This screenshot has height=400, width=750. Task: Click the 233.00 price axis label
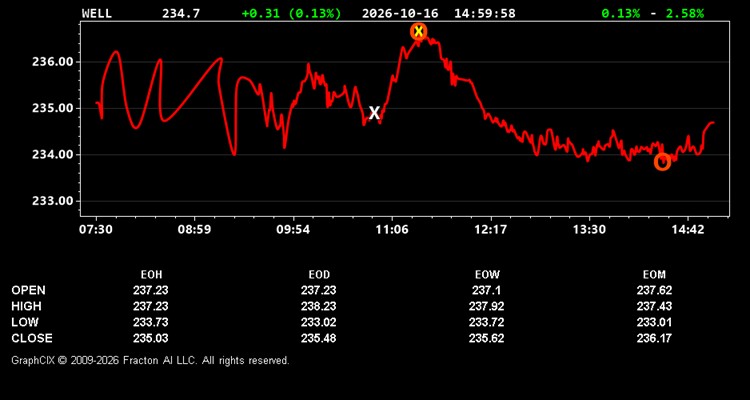pos(53,201)
